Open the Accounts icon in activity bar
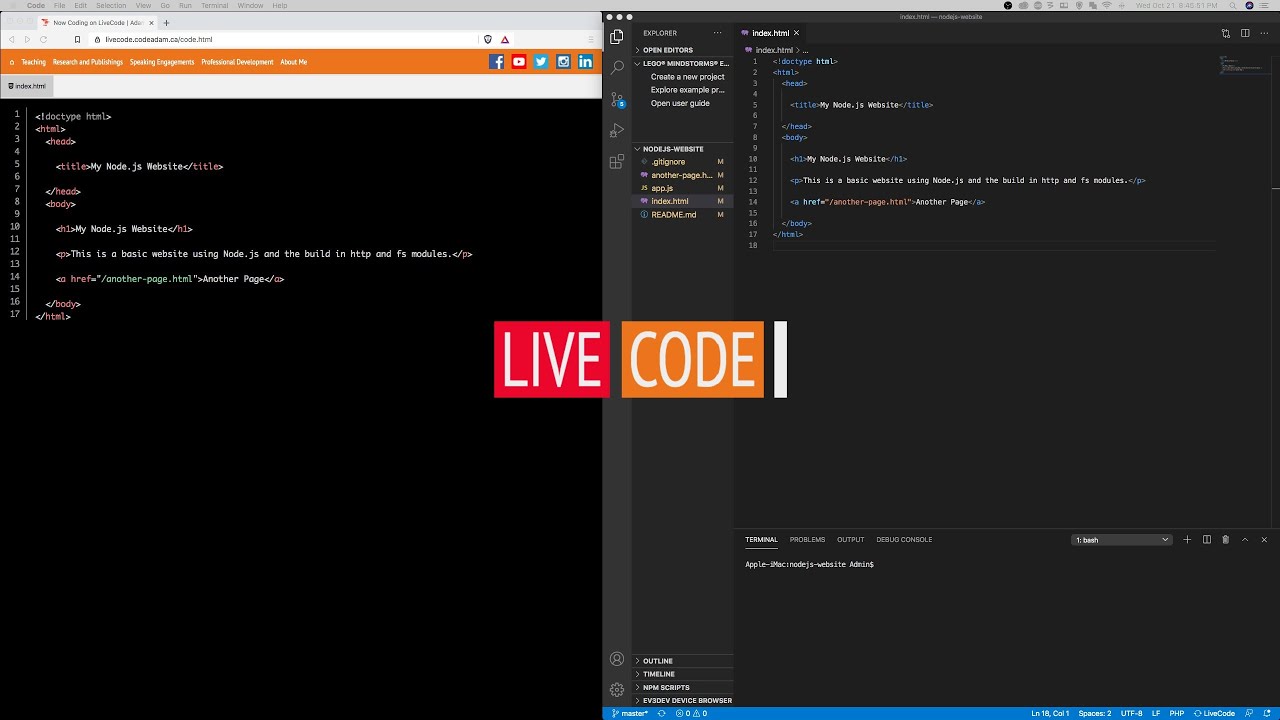The width and height of the screenshot is (1280, 720). [617, 659]
